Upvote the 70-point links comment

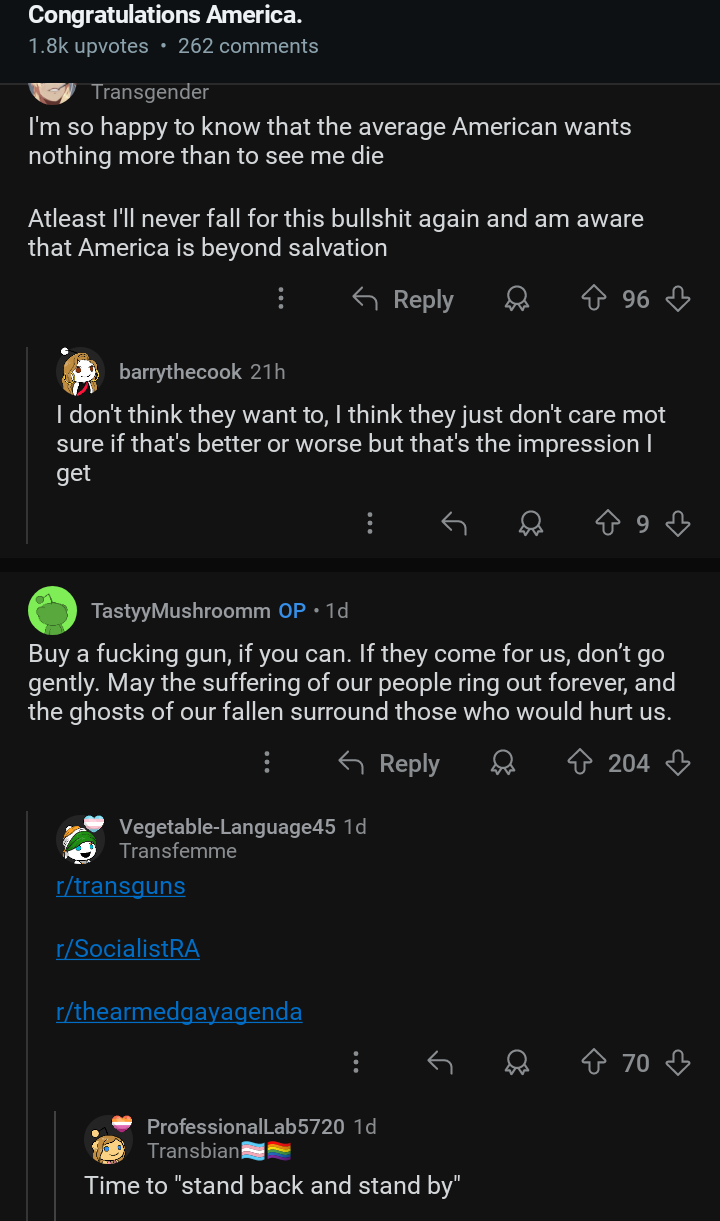click(x=595, y=1062)
